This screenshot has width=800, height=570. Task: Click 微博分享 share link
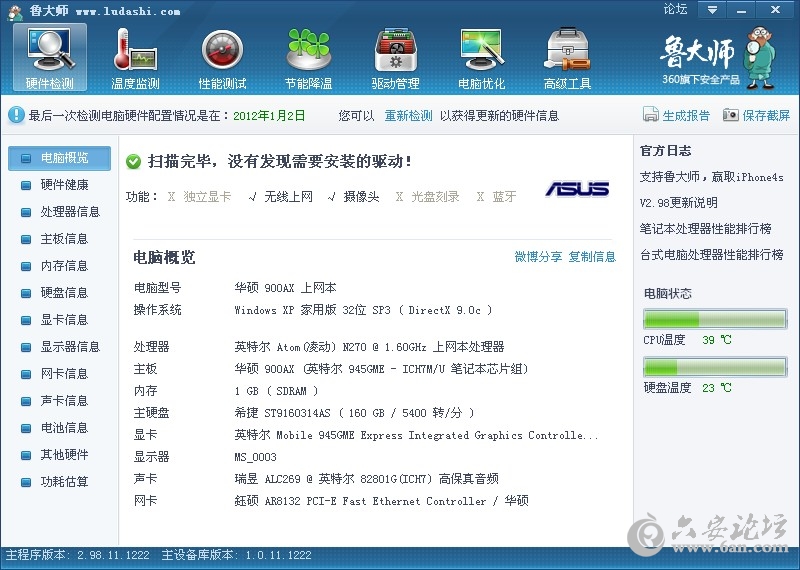538,257
